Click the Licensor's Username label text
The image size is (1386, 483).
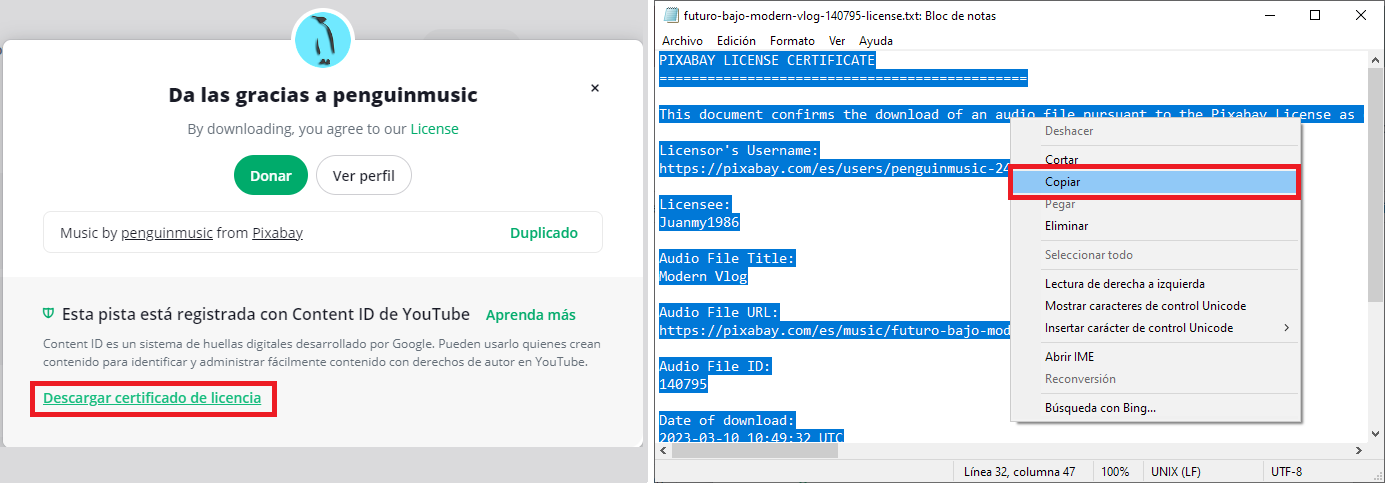coord(739,150)
